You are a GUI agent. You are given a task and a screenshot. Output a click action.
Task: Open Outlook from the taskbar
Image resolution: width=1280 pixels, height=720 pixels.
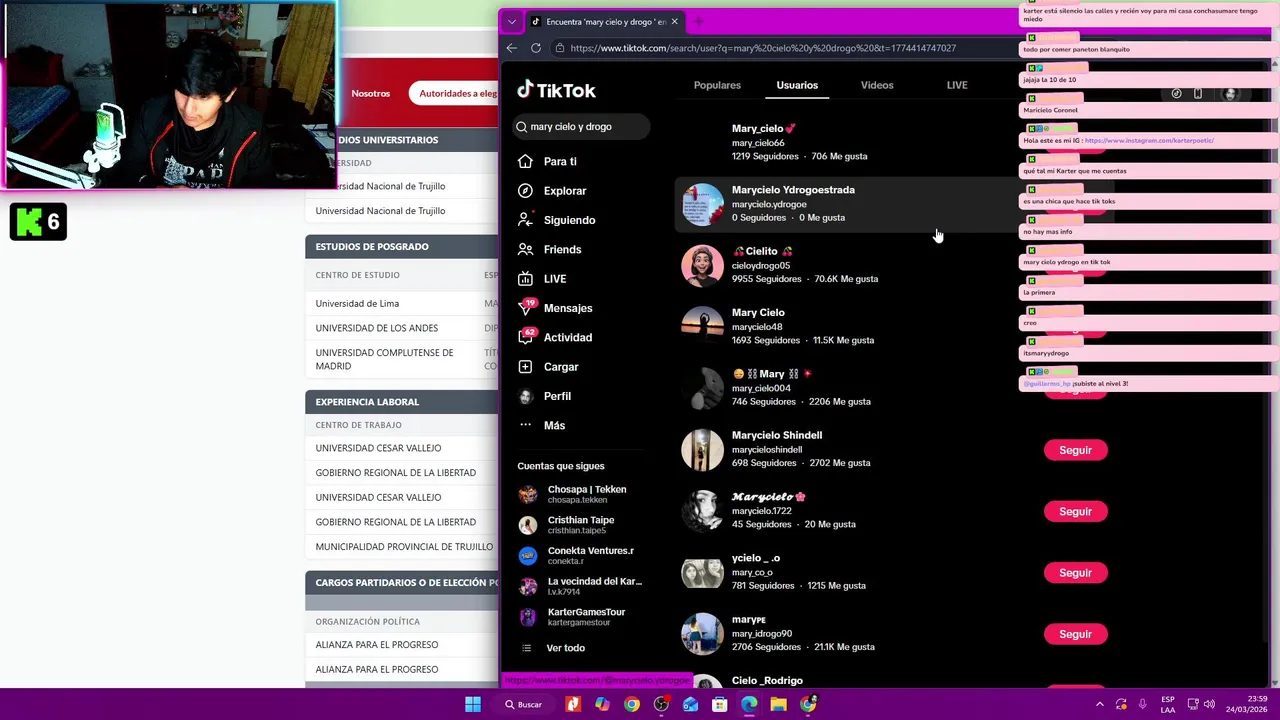[x=690, y=704]
